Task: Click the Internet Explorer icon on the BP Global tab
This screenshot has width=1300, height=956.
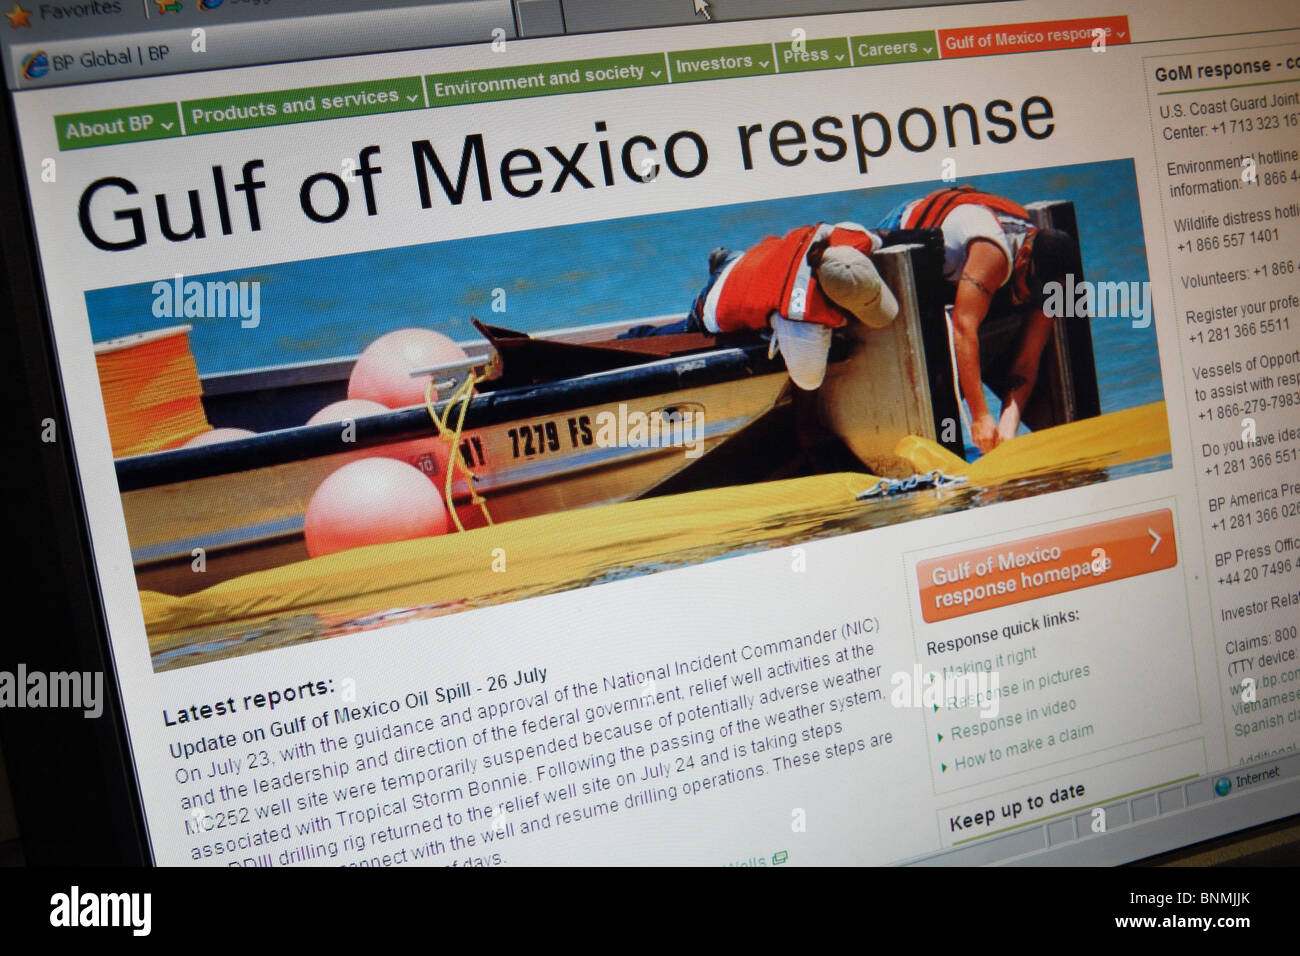Action: coord(35,65)
